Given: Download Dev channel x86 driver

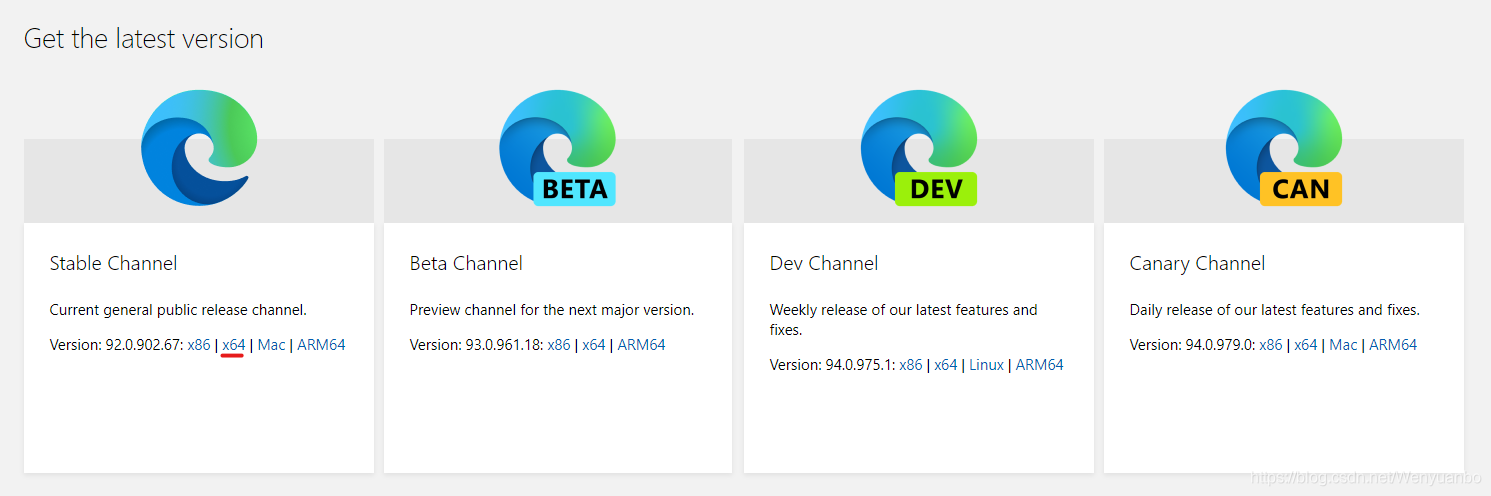Looking at the screenshot, I should [911, 365].
